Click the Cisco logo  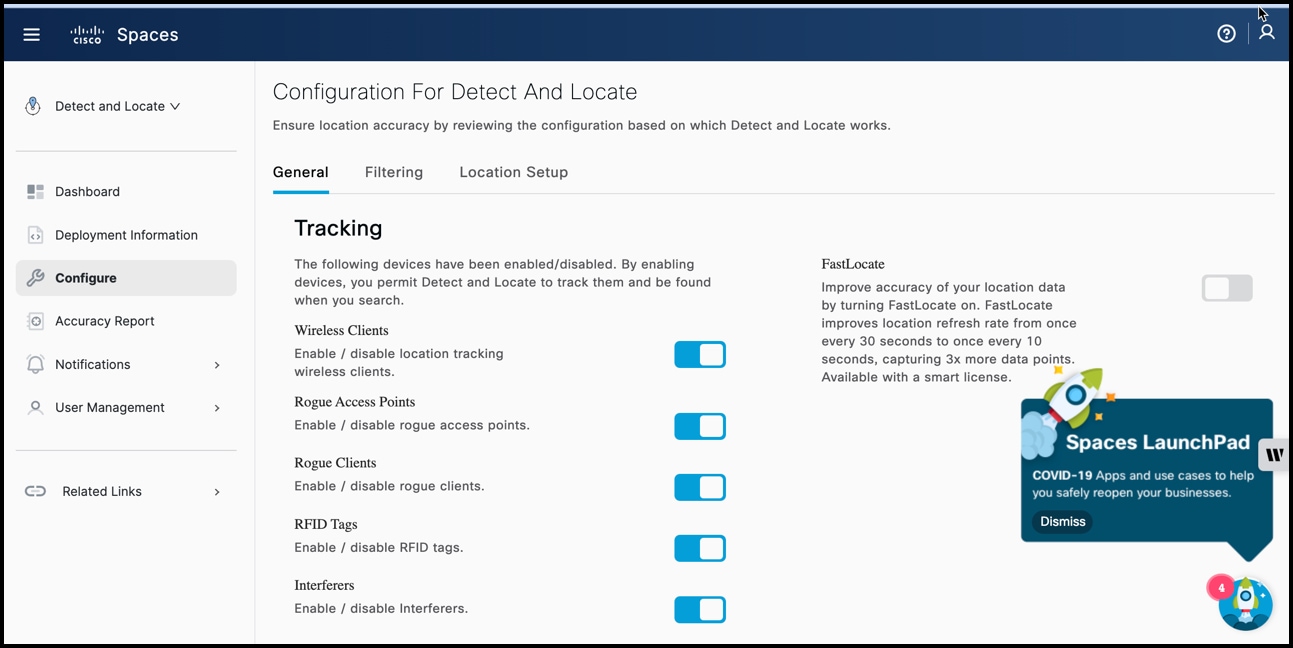coord(87,35)
